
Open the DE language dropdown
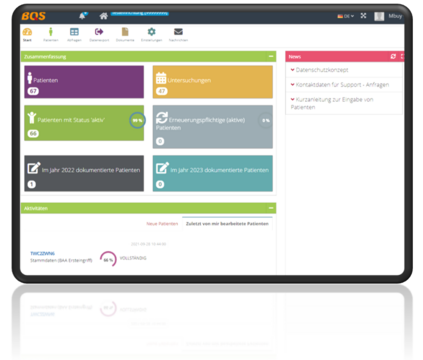coord(346,16)
